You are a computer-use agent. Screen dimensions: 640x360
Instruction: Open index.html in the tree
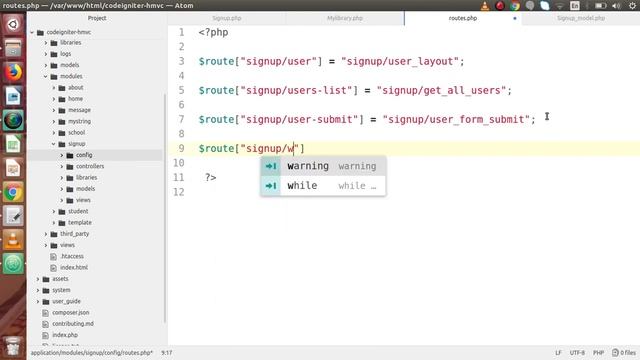tap(74, 268)
